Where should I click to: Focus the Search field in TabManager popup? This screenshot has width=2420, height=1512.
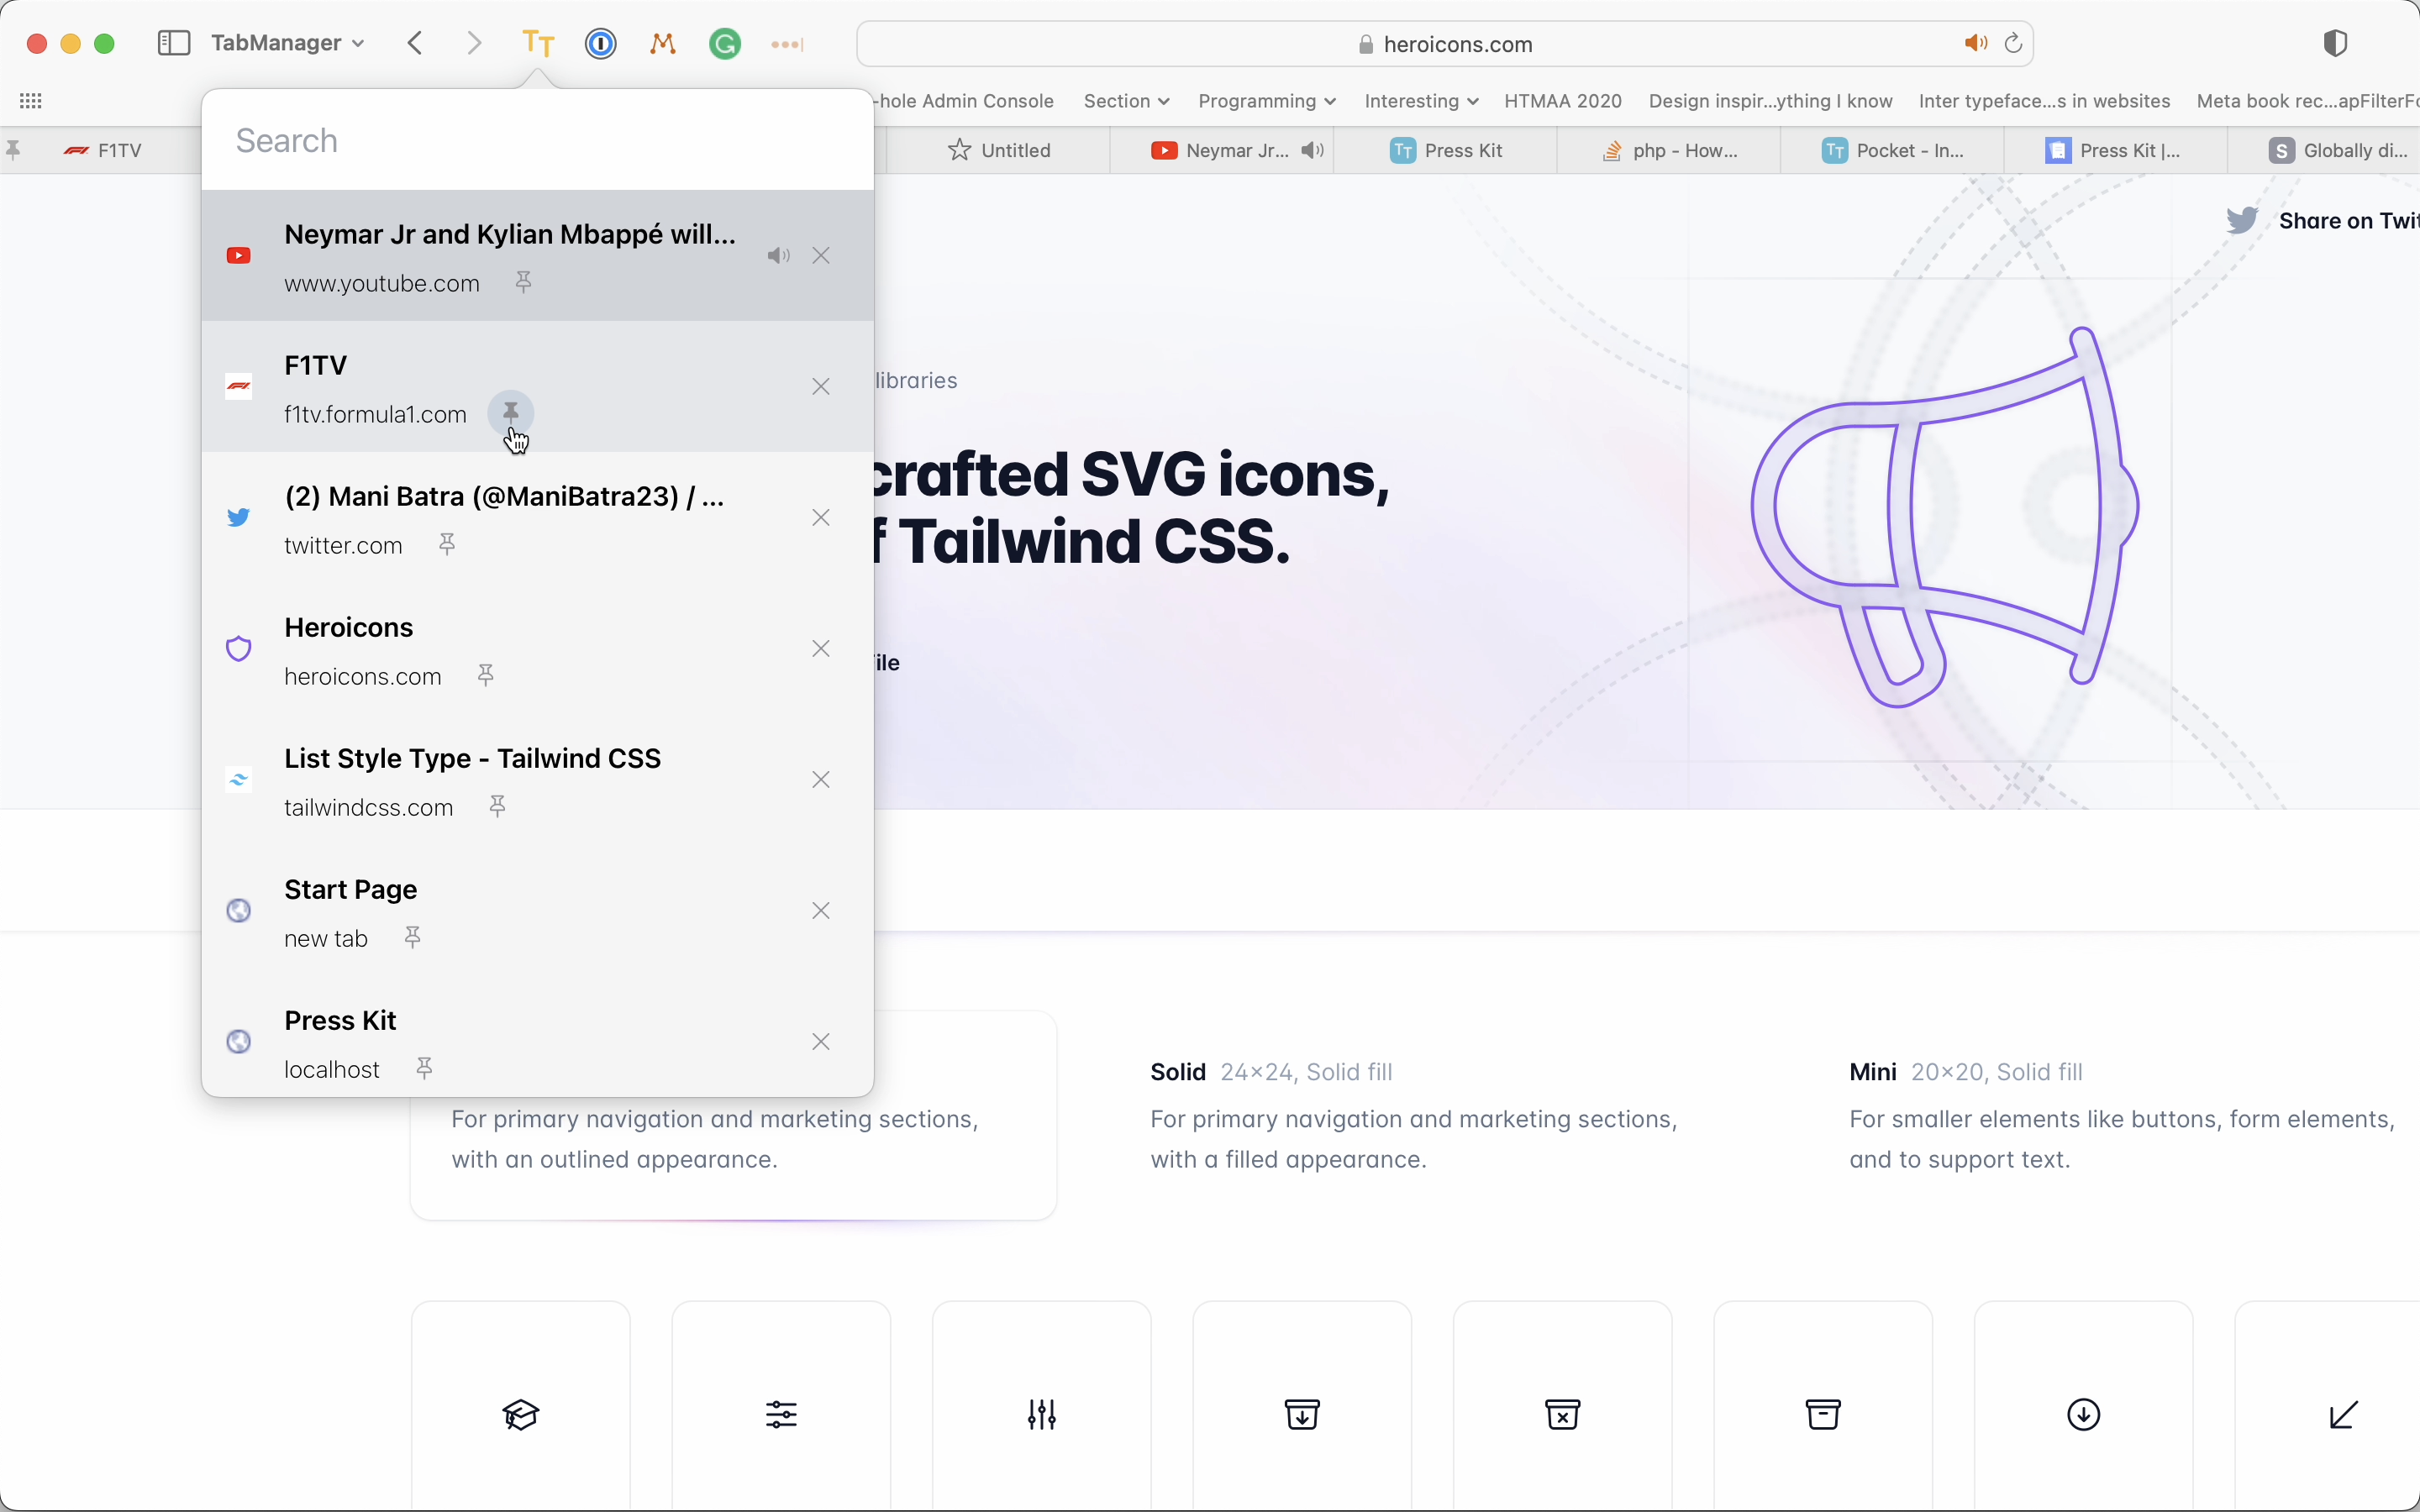(538, 141)
